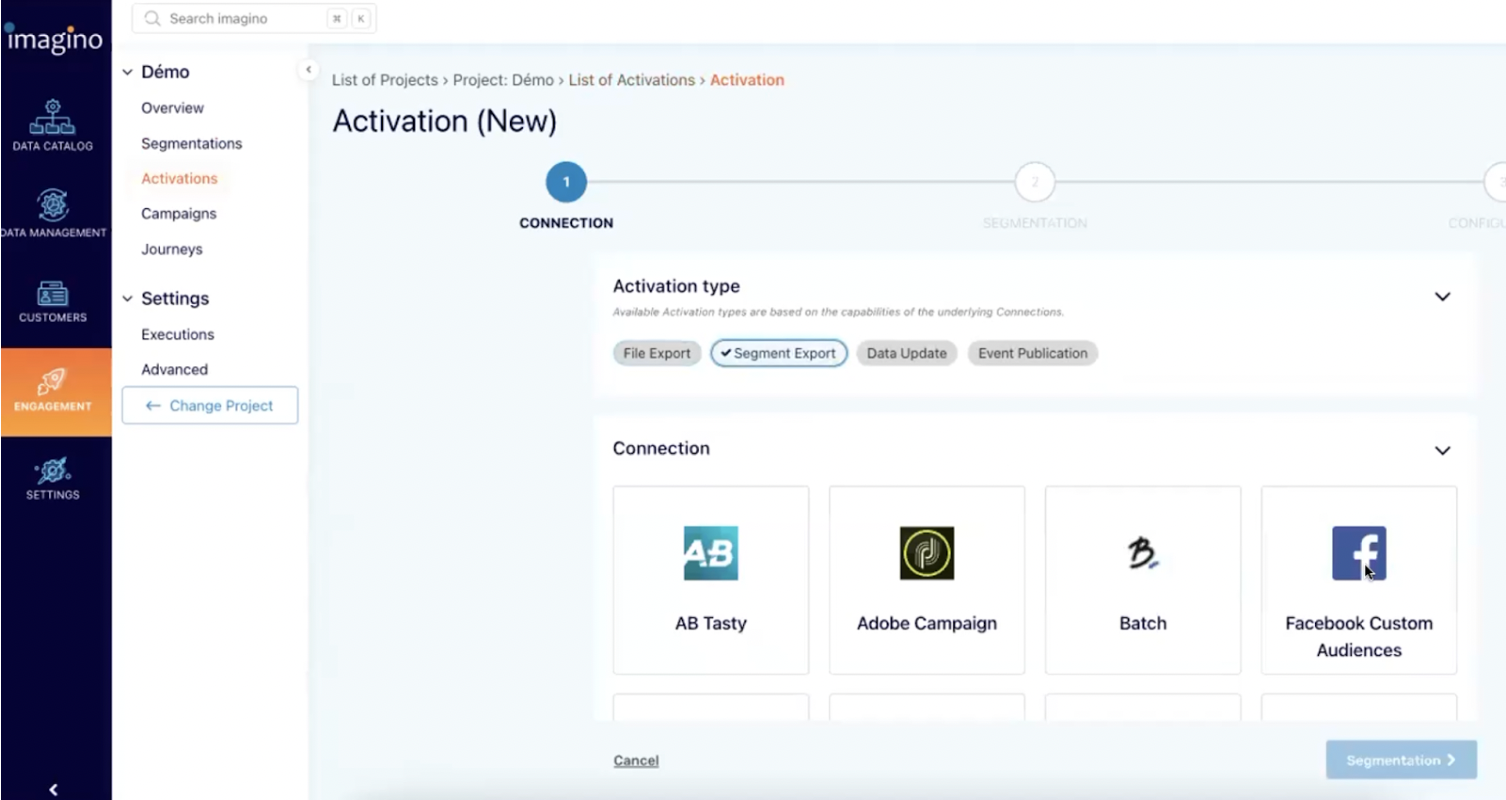Click the Search imagino field

click(254, 19)
